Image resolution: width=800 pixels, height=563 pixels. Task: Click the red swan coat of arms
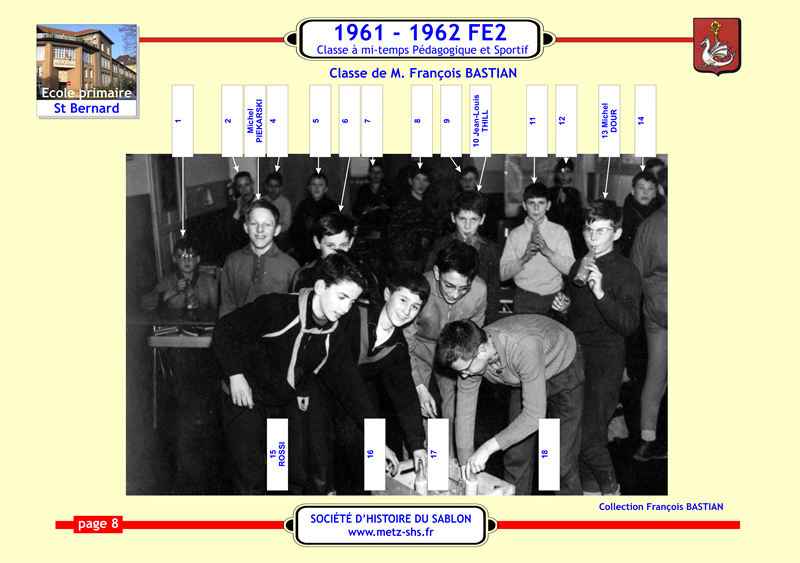716,46
